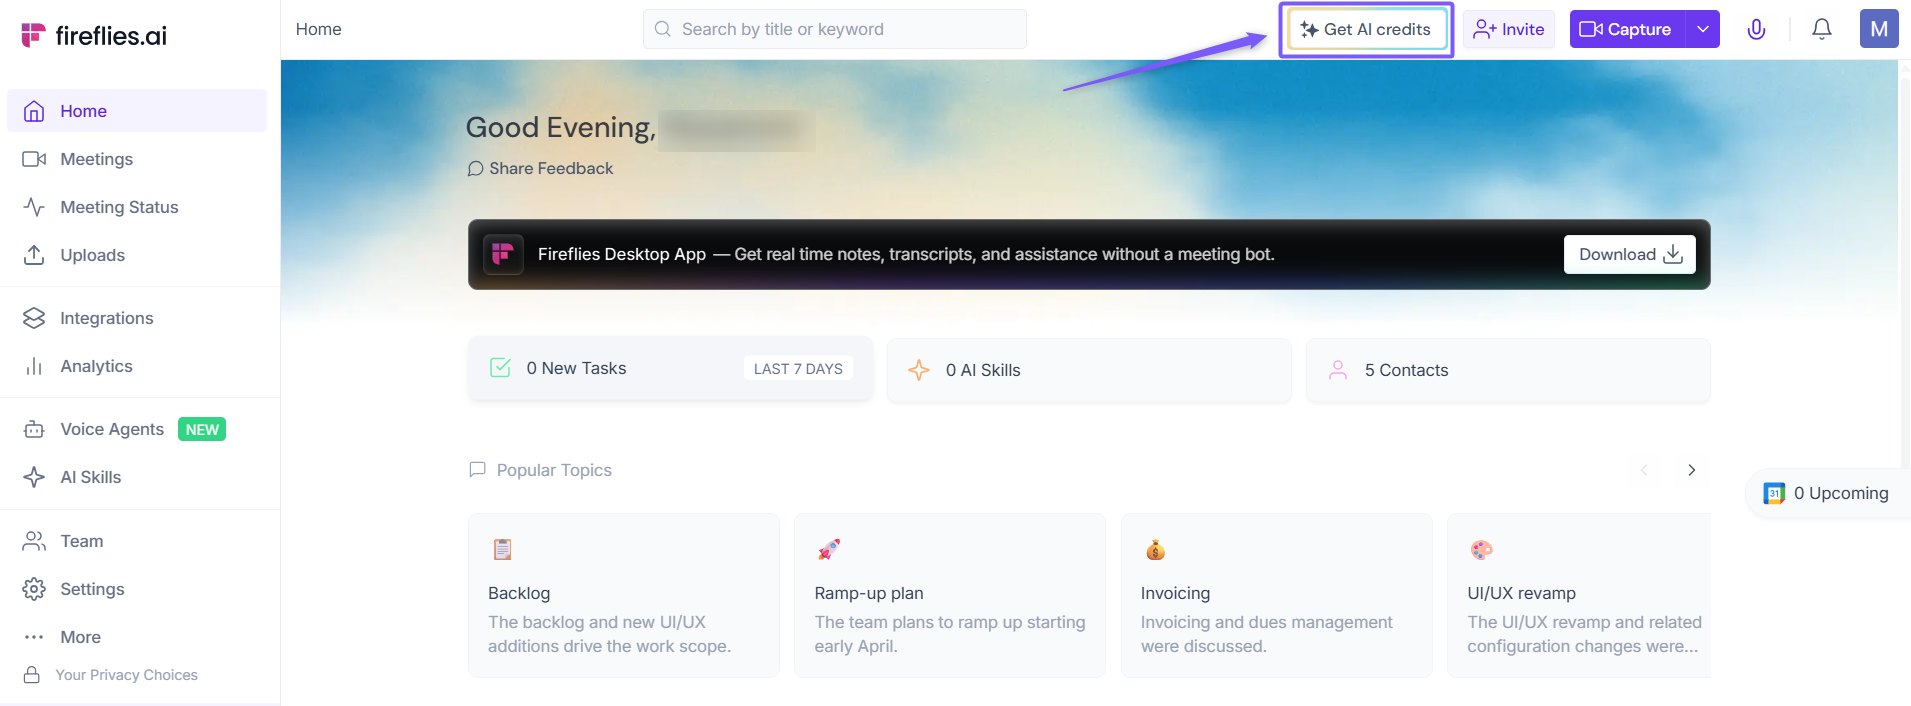Click the Google Calendar icon by Upcoming

pos(1774,493)
